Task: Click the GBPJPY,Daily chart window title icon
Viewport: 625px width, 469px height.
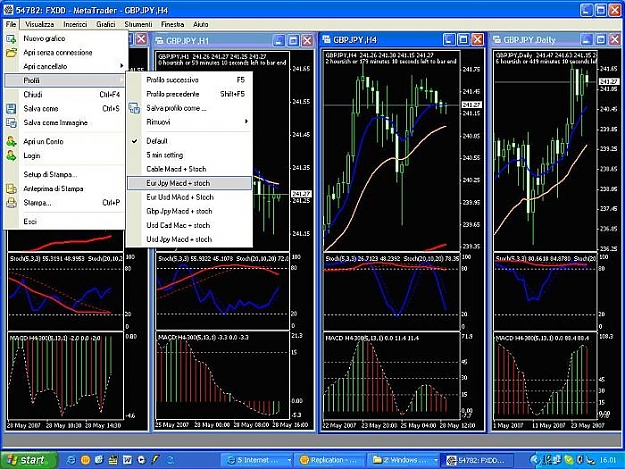Action: pos(497,40)
